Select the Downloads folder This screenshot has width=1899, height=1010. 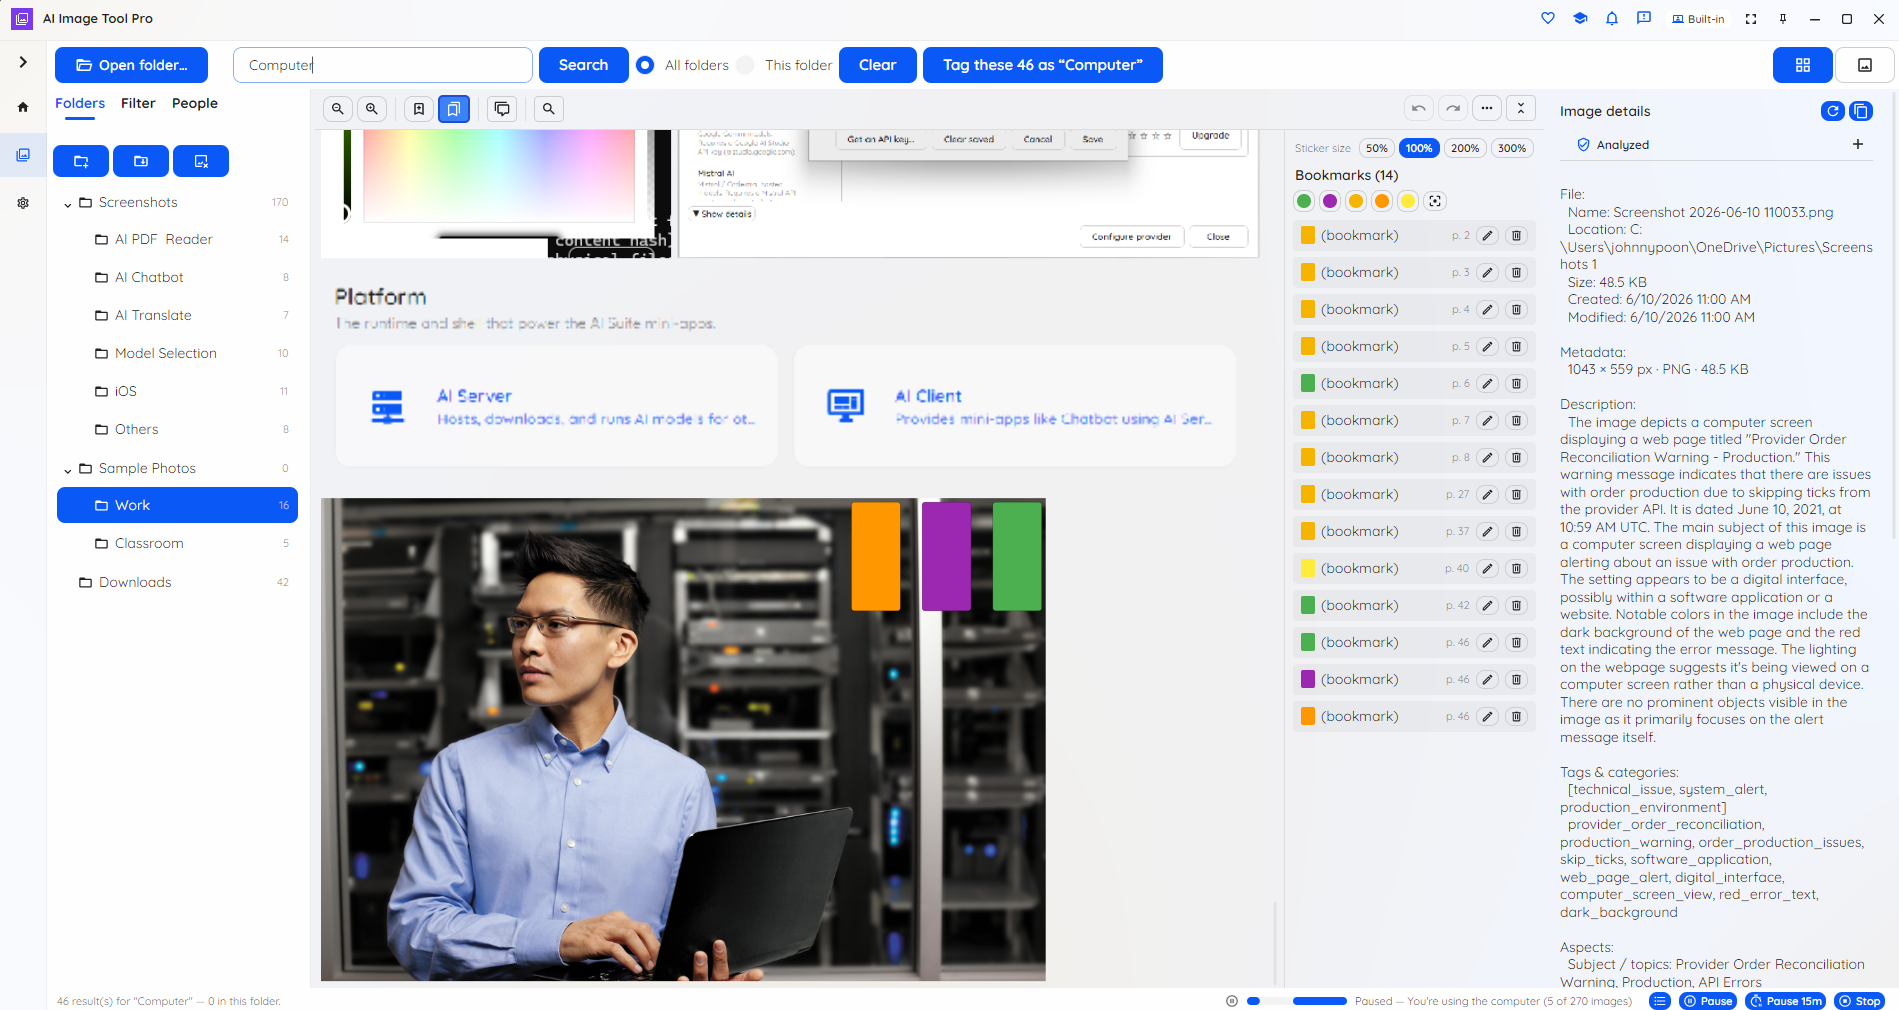176,583
